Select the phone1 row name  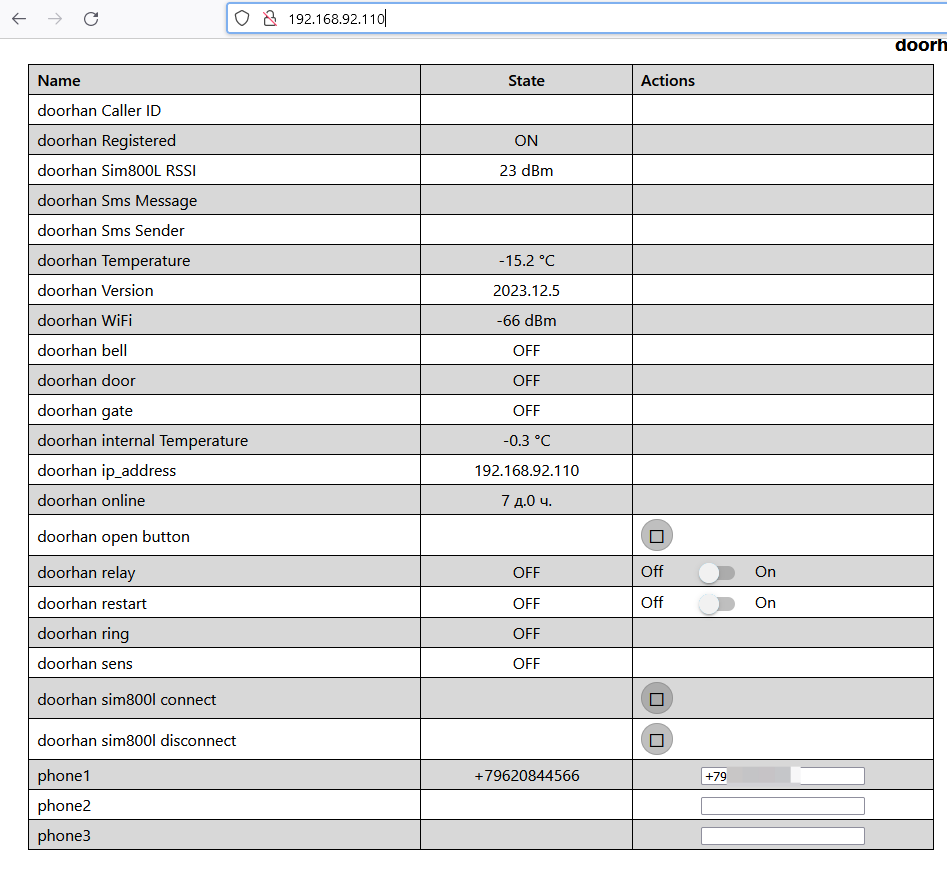tap(63, 776)
